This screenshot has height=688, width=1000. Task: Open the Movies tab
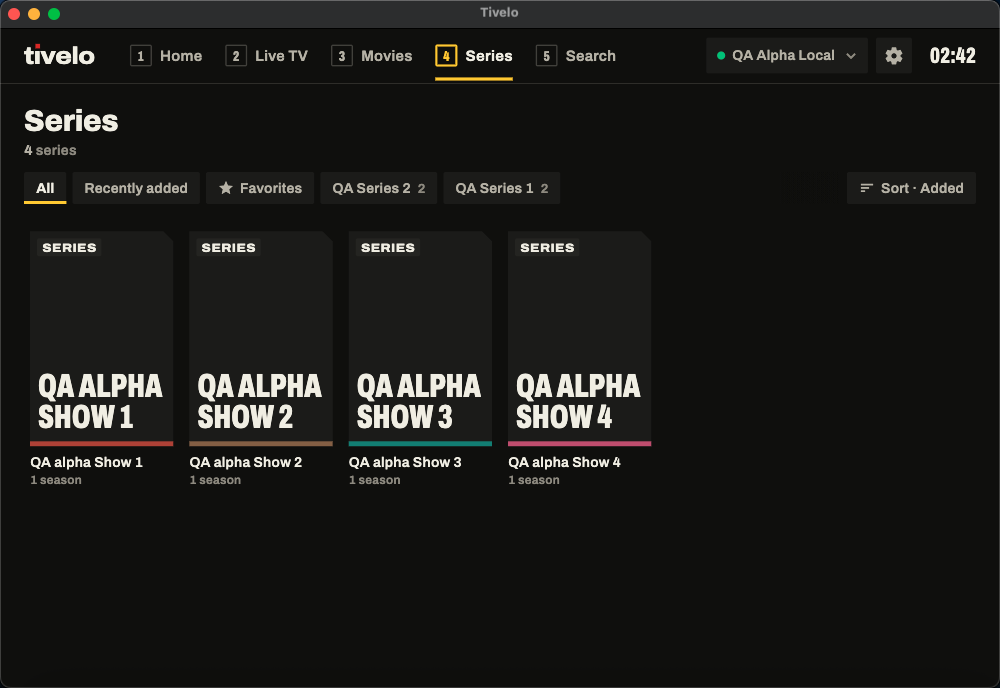(372, 56)
